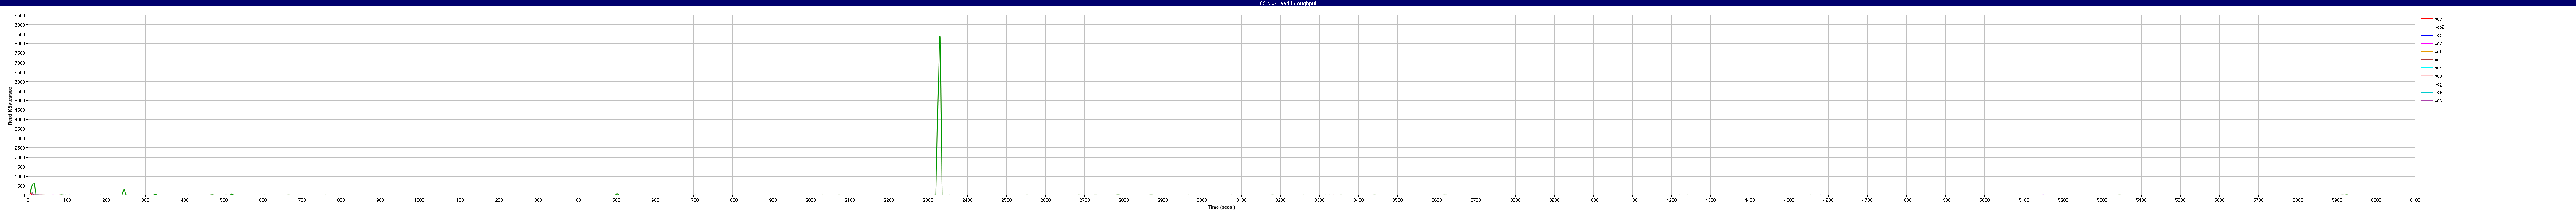Click the small green peak near 250 seconds
Screen dimensions: 2576x216
tap(124, 192)
